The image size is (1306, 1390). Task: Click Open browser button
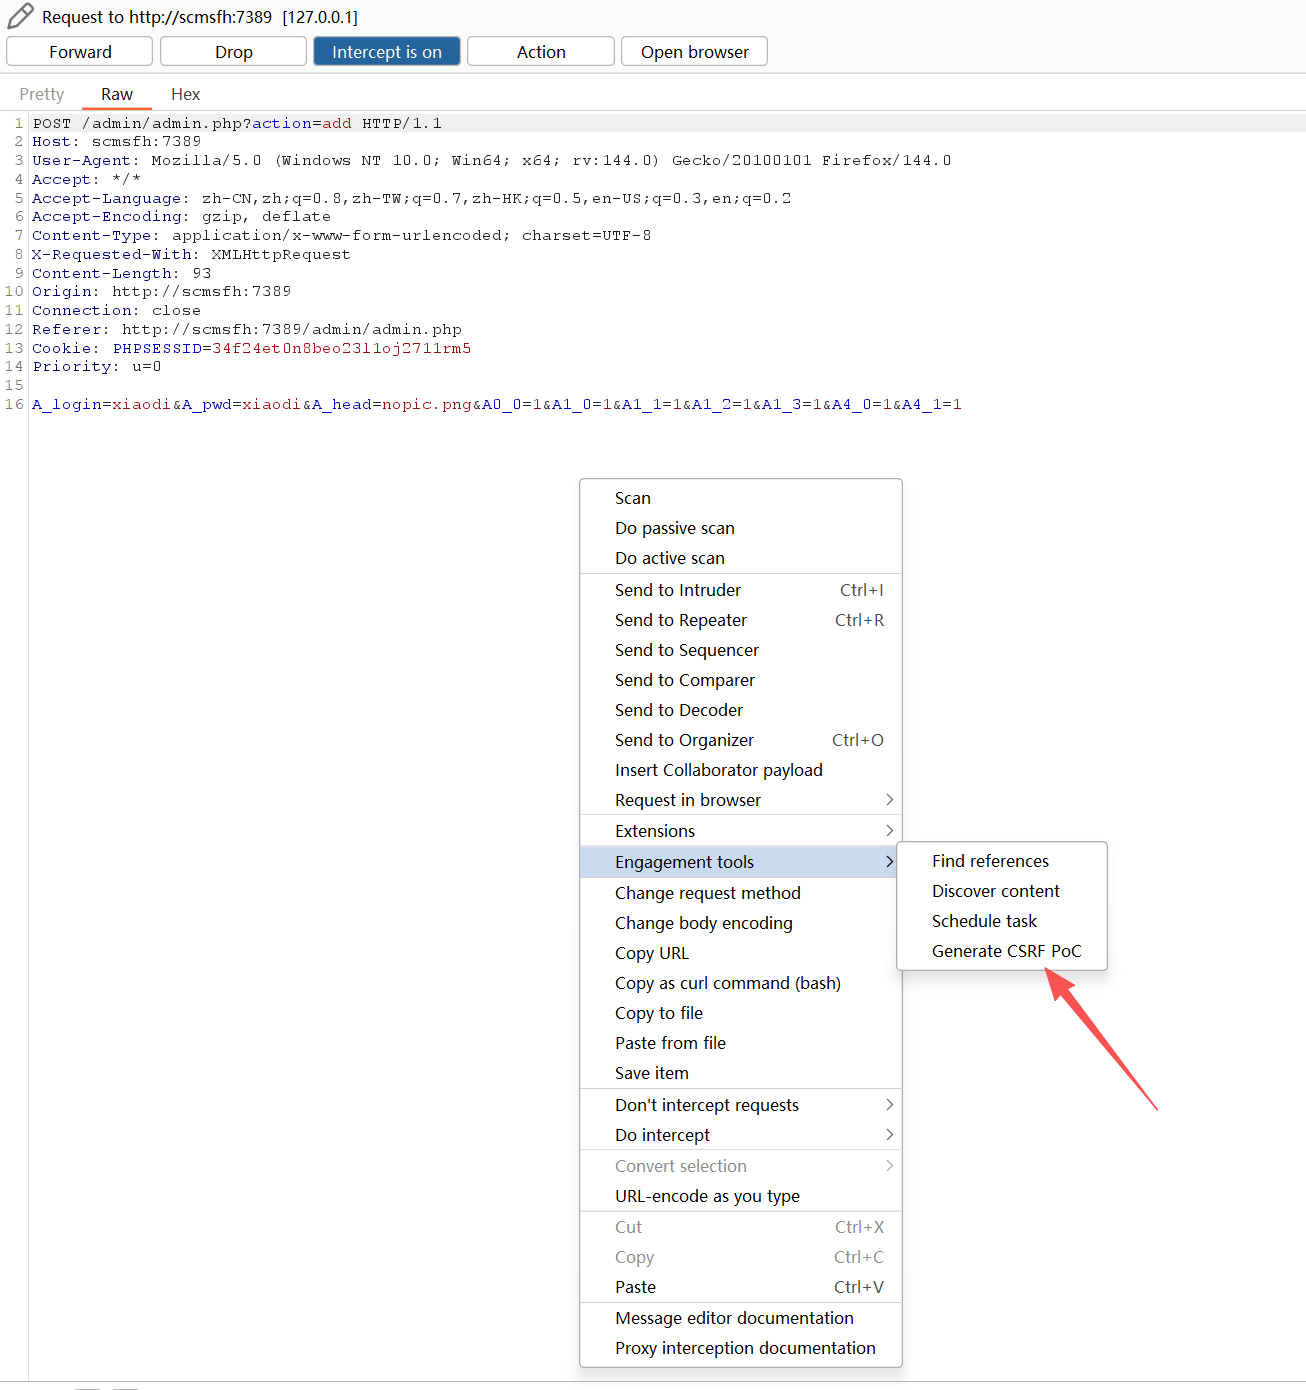(x=694, y=52)
